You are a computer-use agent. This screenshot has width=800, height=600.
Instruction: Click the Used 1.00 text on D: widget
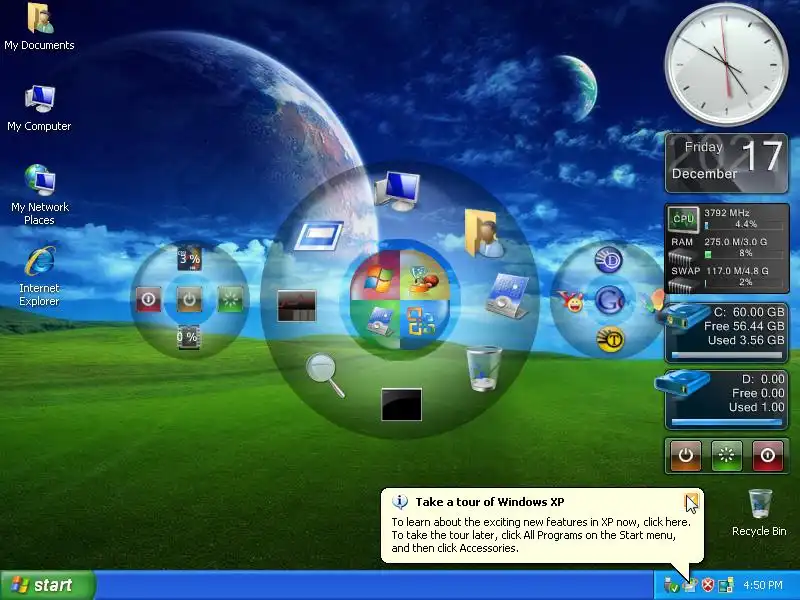tap(757, 407)
